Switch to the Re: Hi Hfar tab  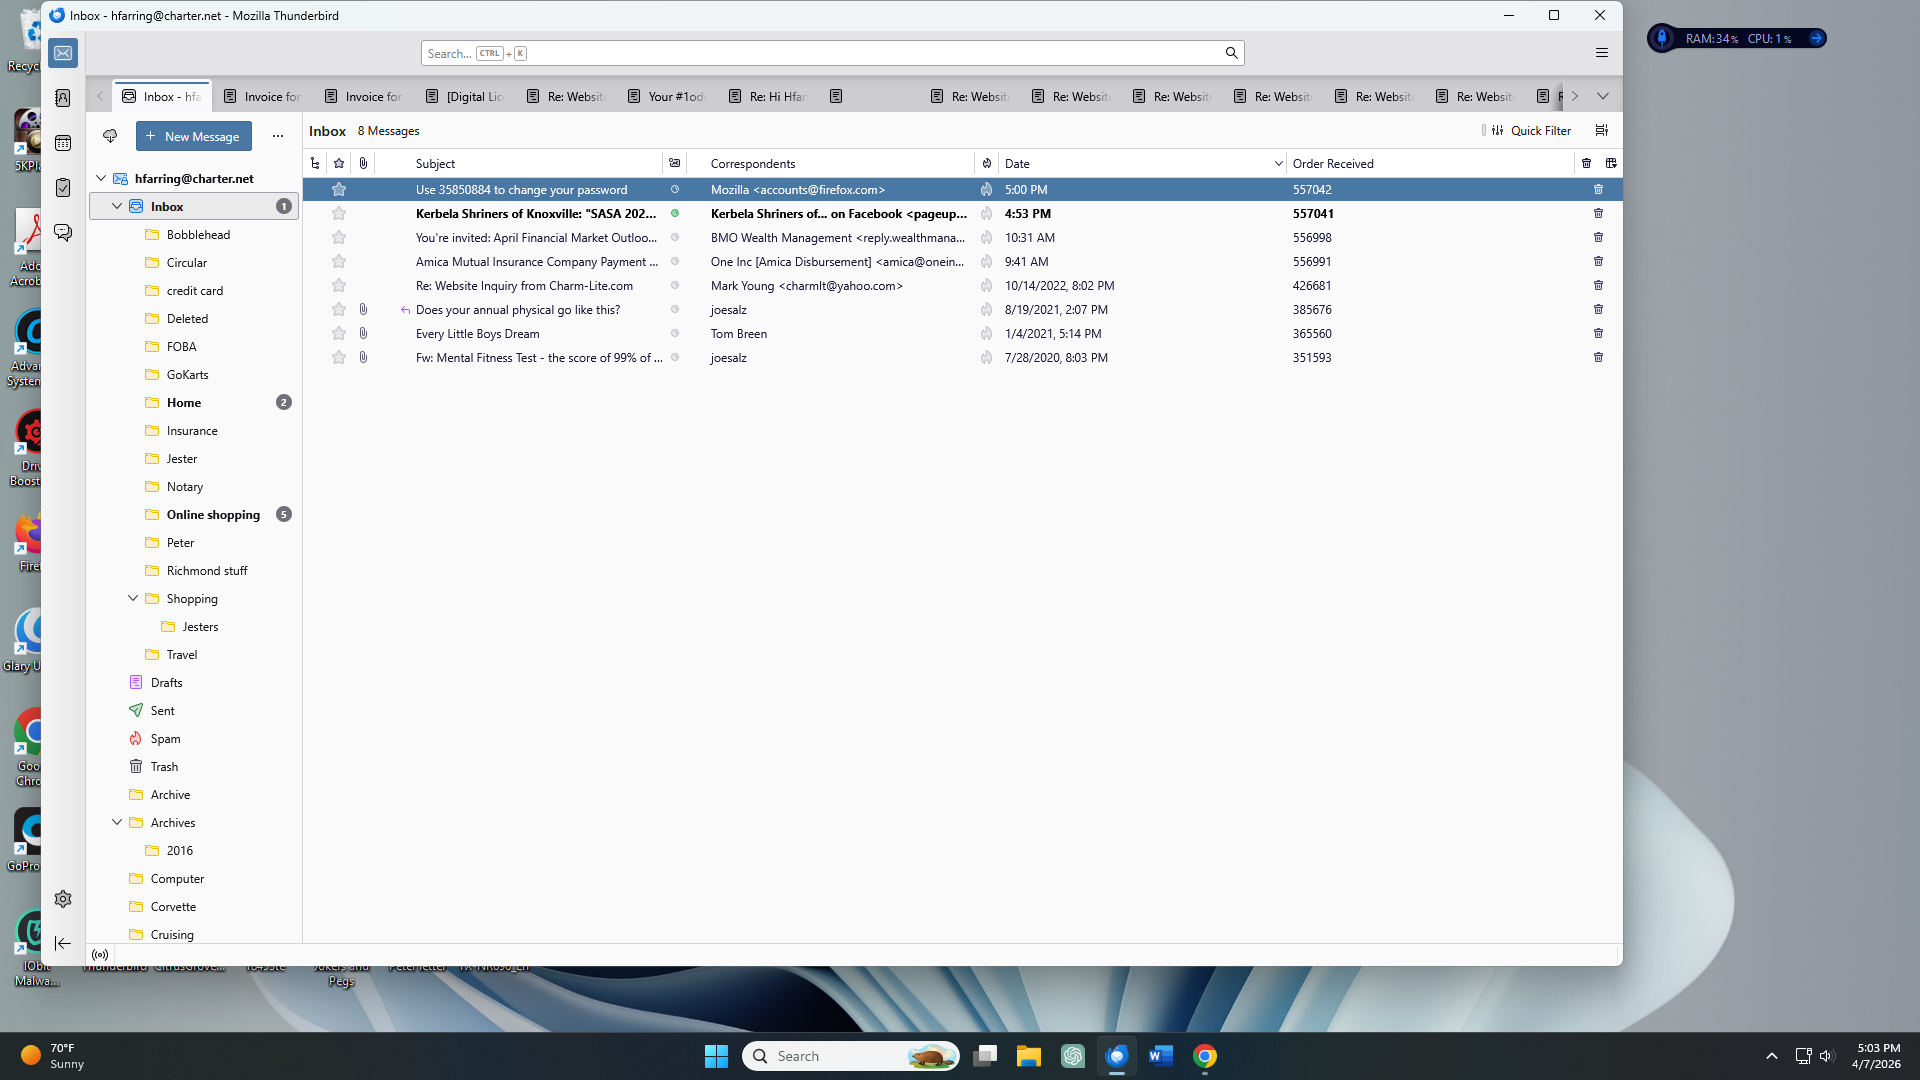click(769, 96)
